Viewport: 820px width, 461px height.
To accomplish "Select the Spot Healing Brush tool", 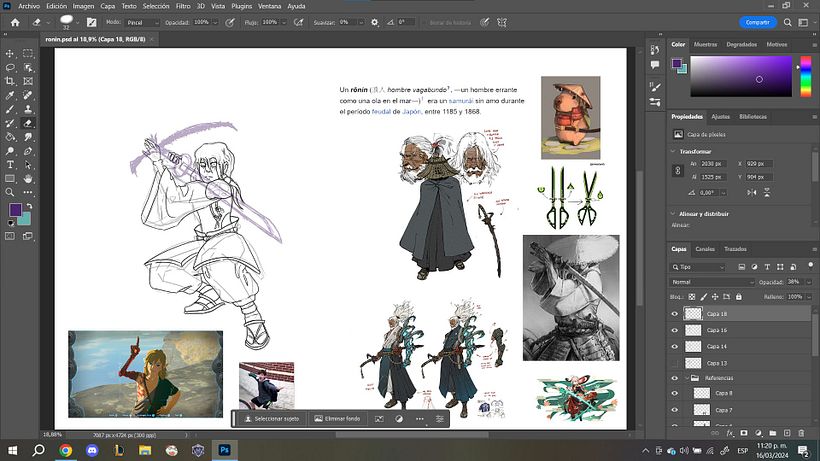I will tap(28, 95).
